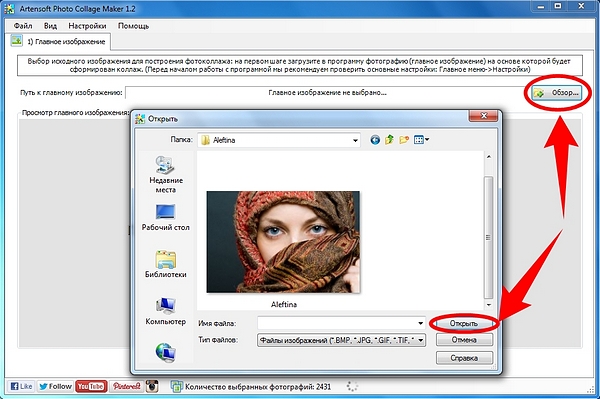Click the Aleftina file name label
Image resolution: width=600 pixels, height=399 pixels.
284,305
